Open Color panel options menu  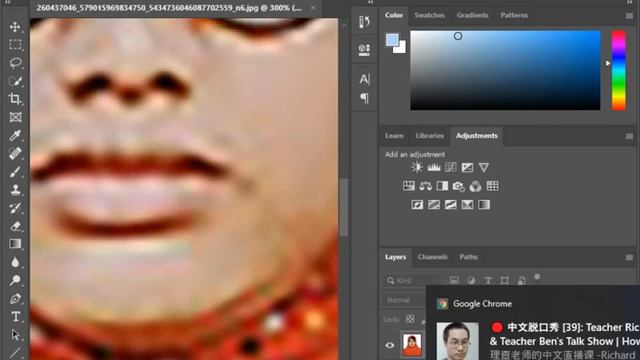click(629, 16)
